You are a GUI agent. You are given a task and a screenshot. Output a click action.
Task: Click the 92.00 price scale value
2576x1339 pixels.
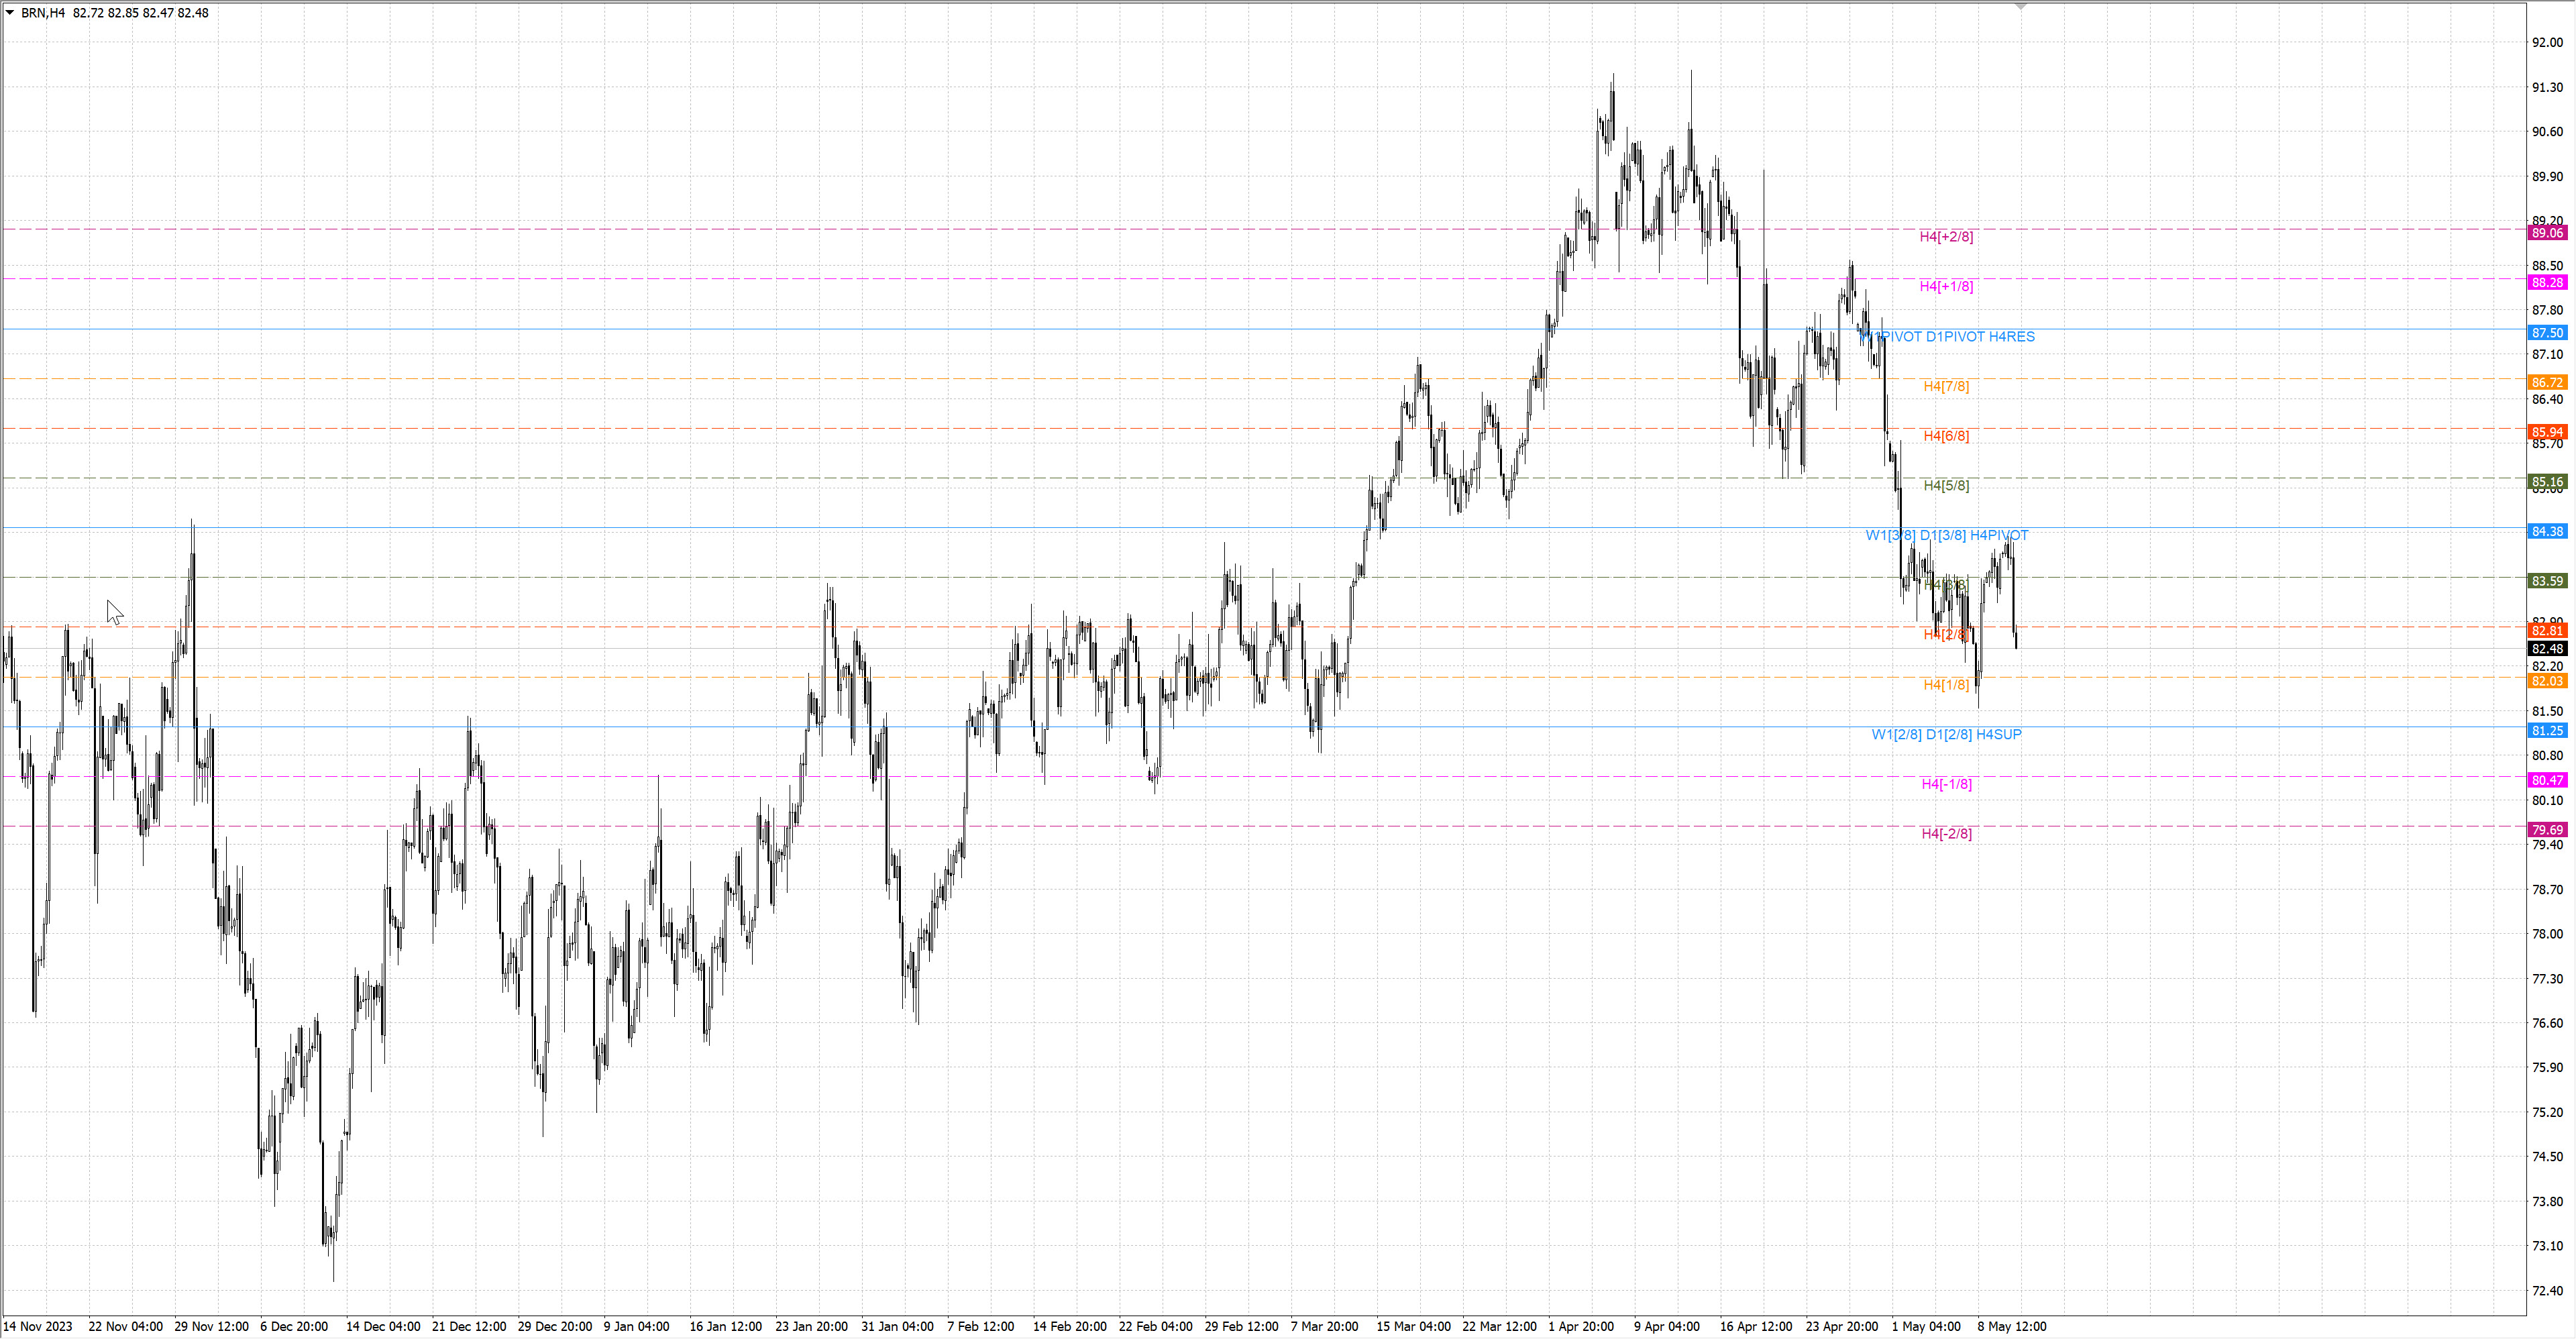tap(2547, 43)
